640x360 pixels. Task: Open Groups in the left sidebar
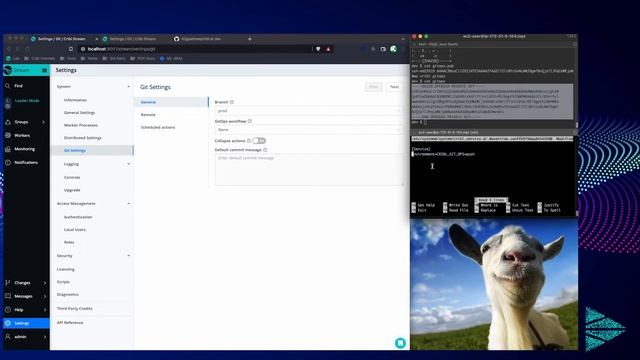point(21,122)
